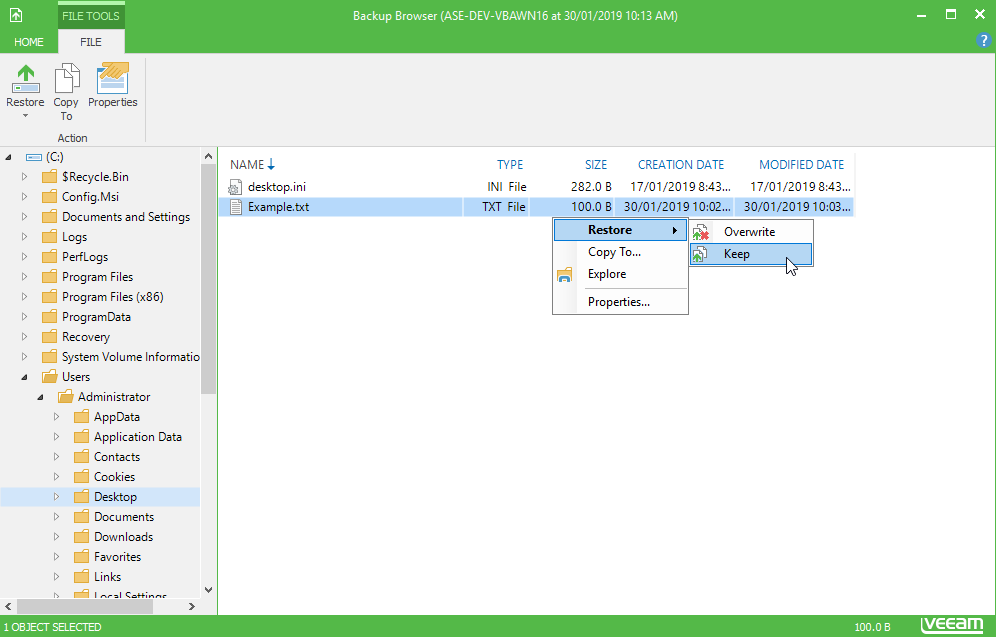Open the Restore dropdown arrow in ribbon
Viewport: 996px width, 637px height.
(x=25, y=116)
